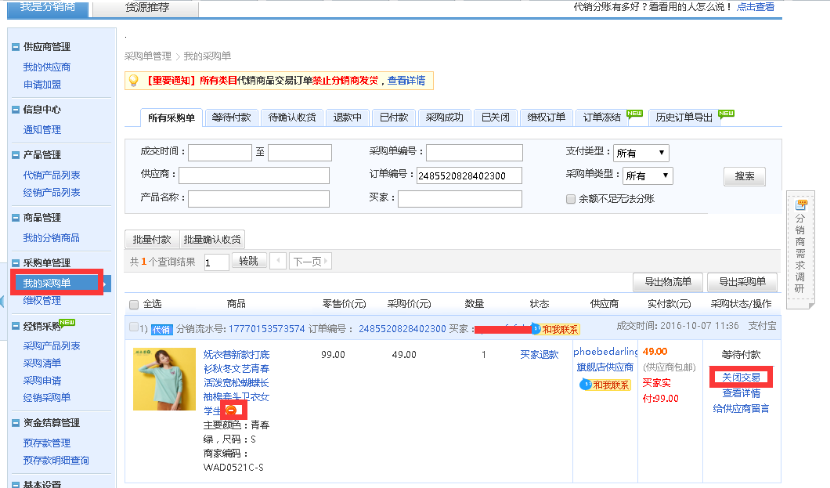Tick the checkbox for order row 1
Image resolution: width=830 pixels, height=488 pixels.
click(134, 328)
